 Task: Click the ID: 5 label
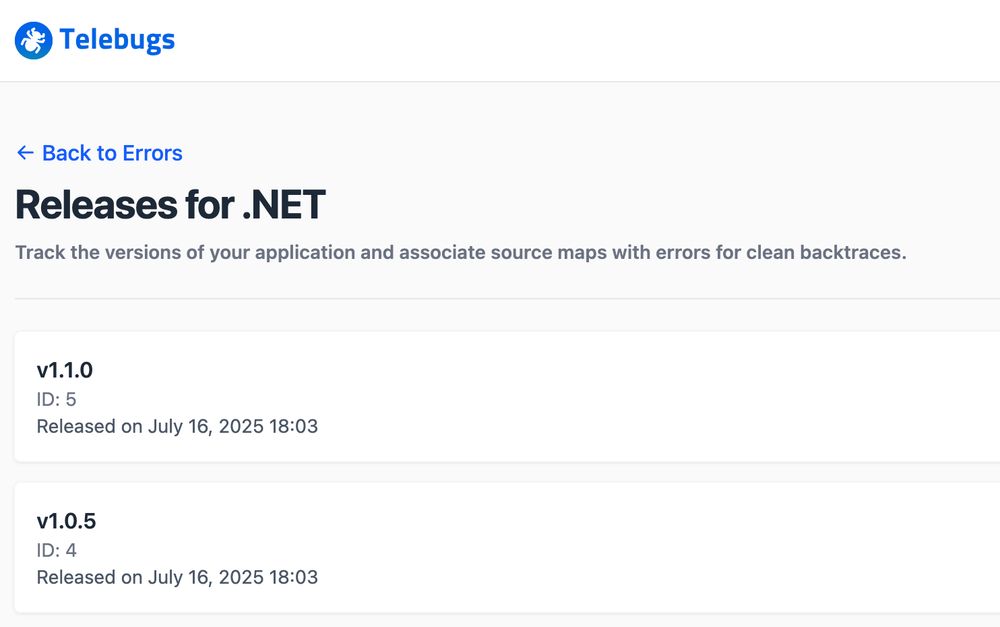point(56,399)
